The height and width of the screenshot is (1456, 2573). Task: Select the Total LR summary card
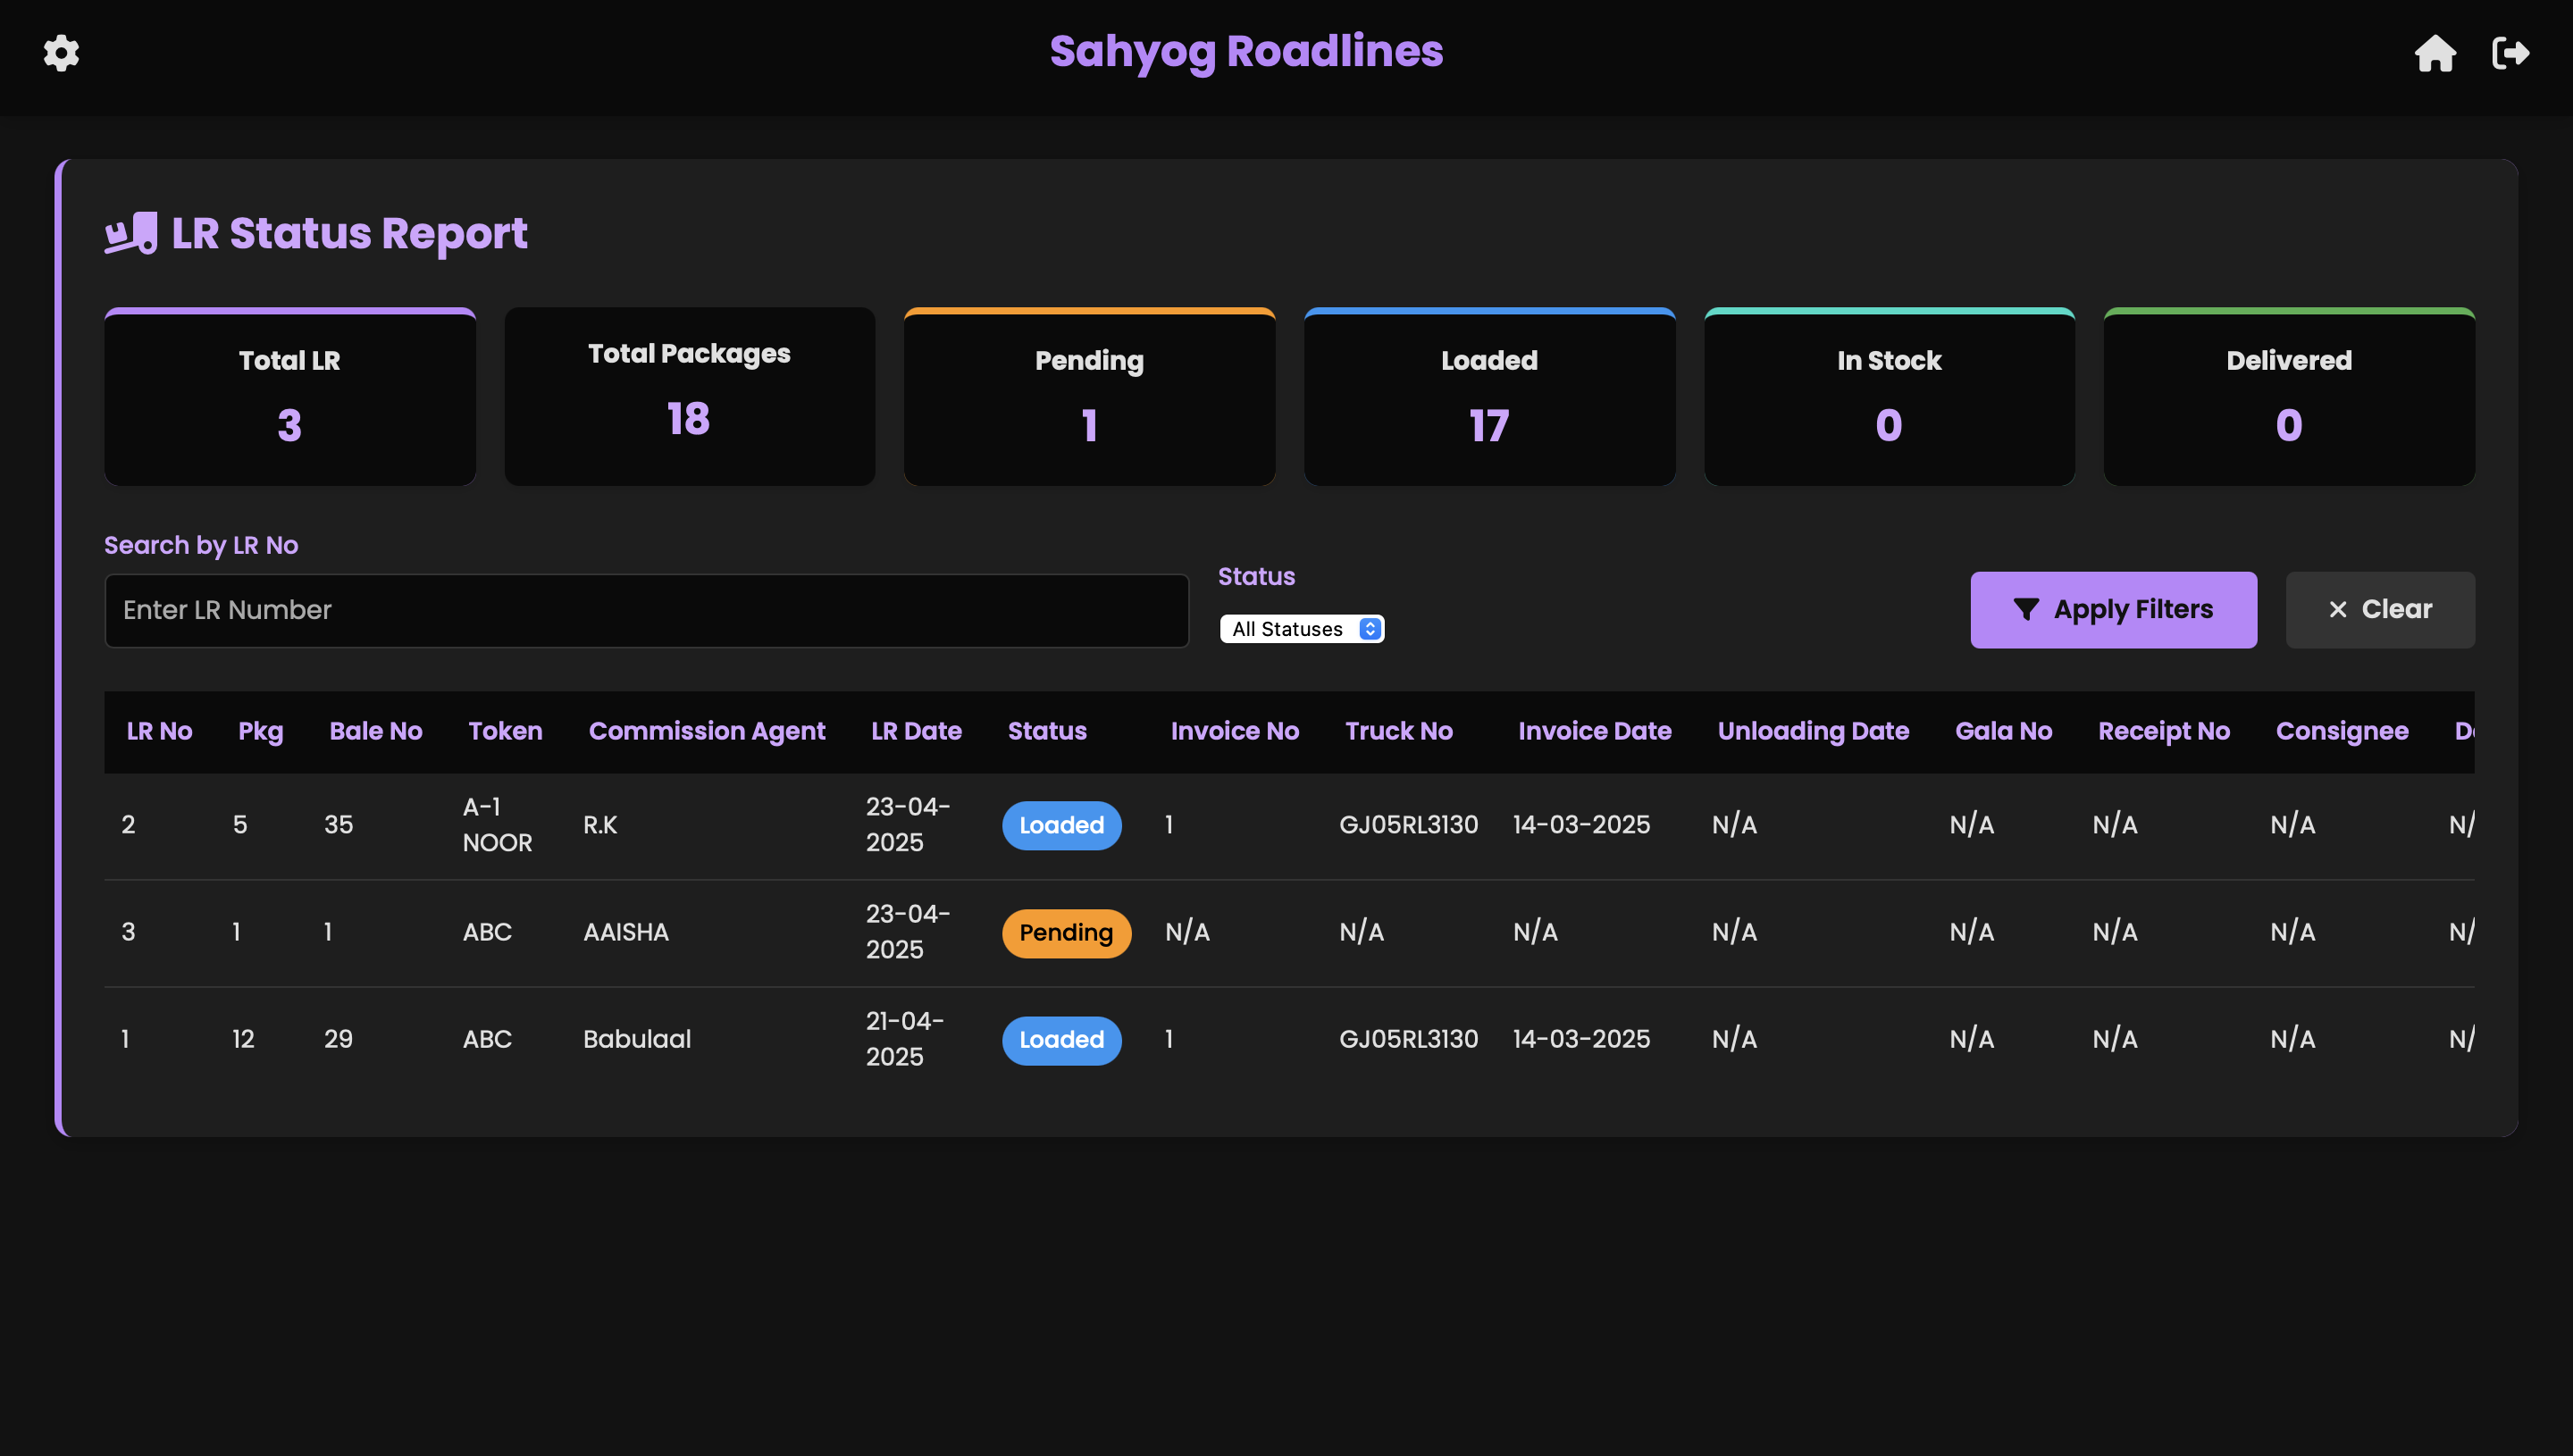point(290,397)
